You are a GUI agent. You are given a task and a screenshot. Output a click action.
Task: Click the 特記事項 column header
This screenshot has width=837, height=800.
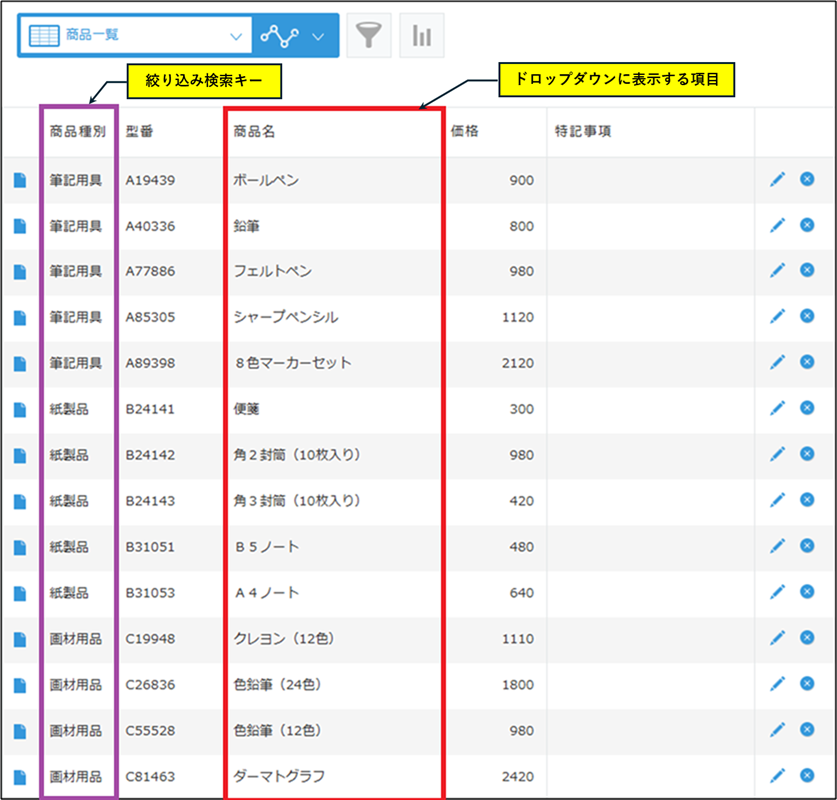pyautogui.click(x=583, y=131)
